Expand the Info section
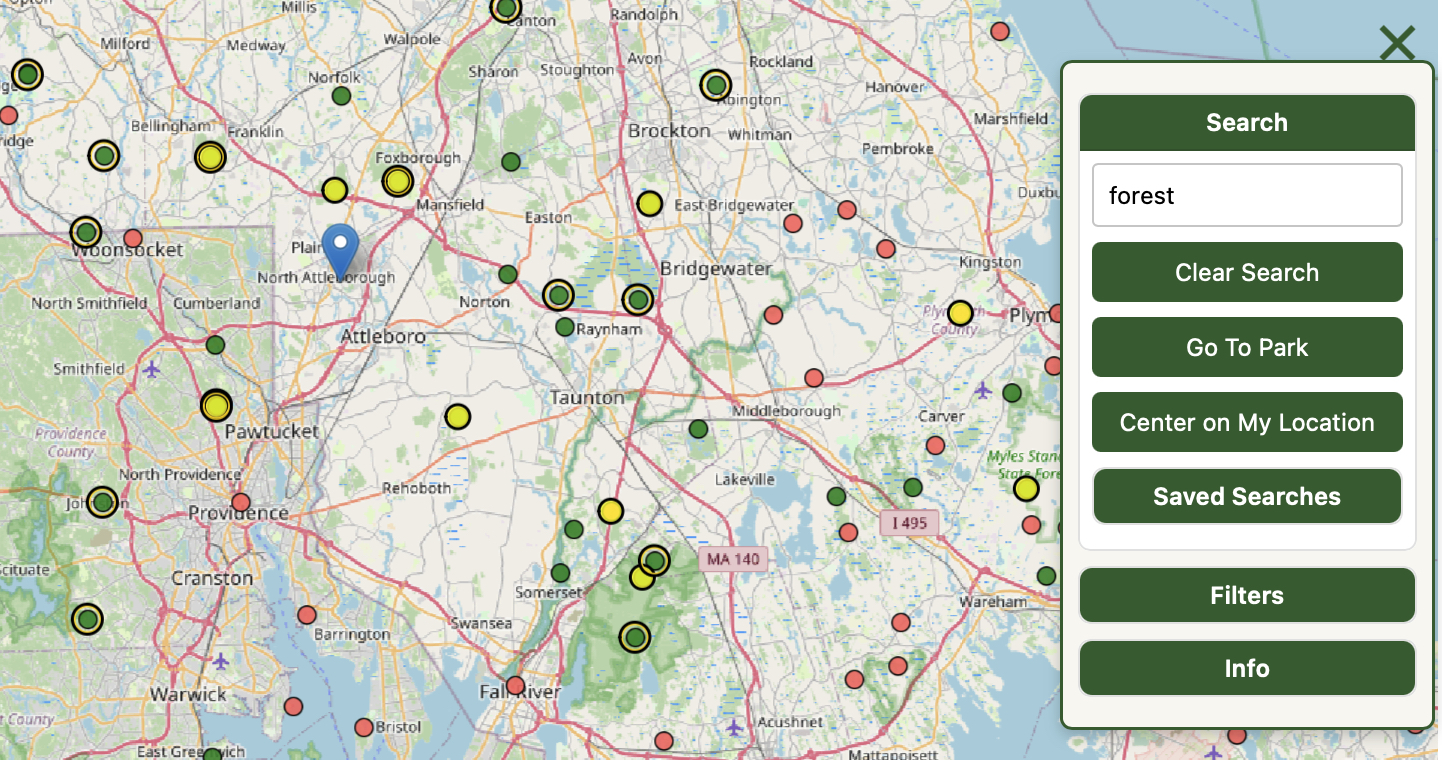This screenshot has width=1442, height=760. pyautogui.click(x=1246, y=669)
